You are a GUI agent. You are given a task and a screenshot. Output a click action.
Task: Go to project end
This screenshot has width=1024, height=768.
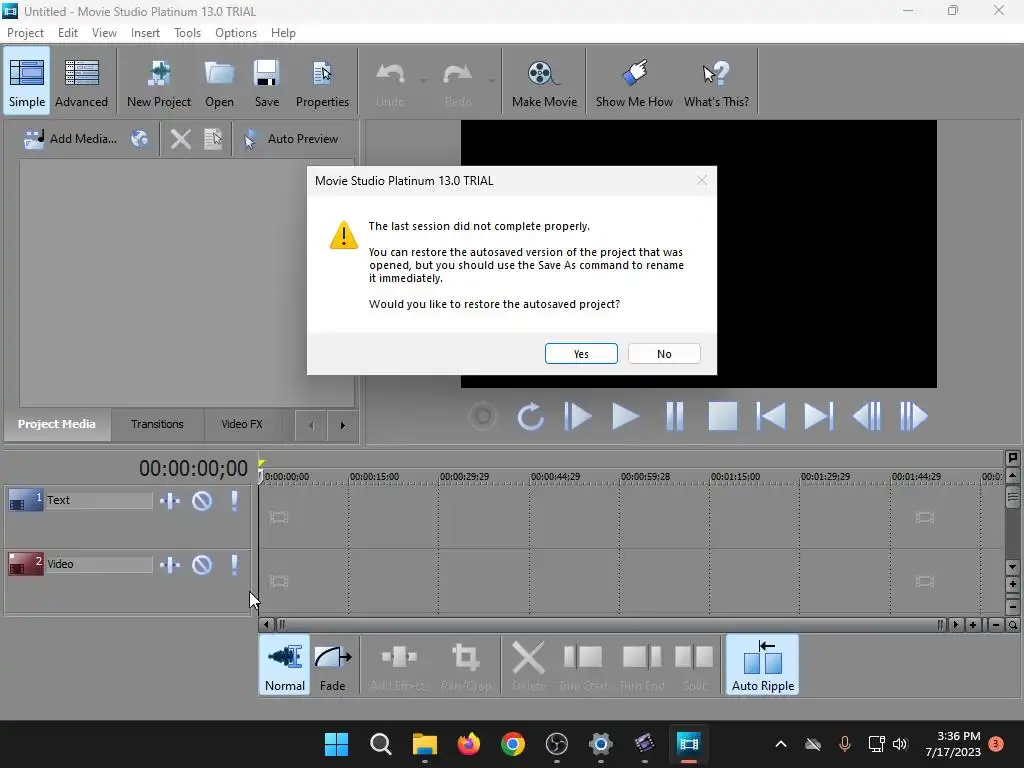point(818,416)
